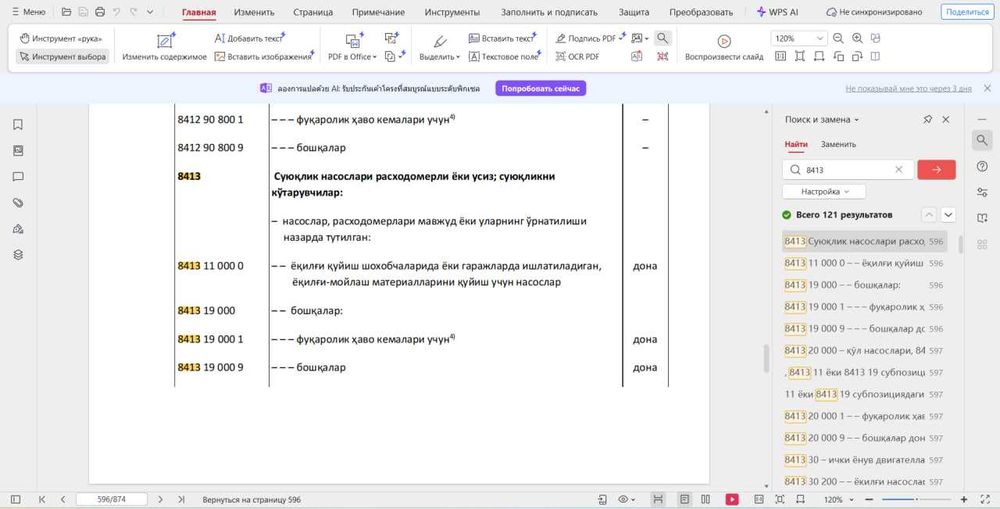Activate the Hand tool (Инструмент «рука»)
Image resolution: width=1000 pixels, height=509 pixels.
pyautogui.click(x=61, y=38)
